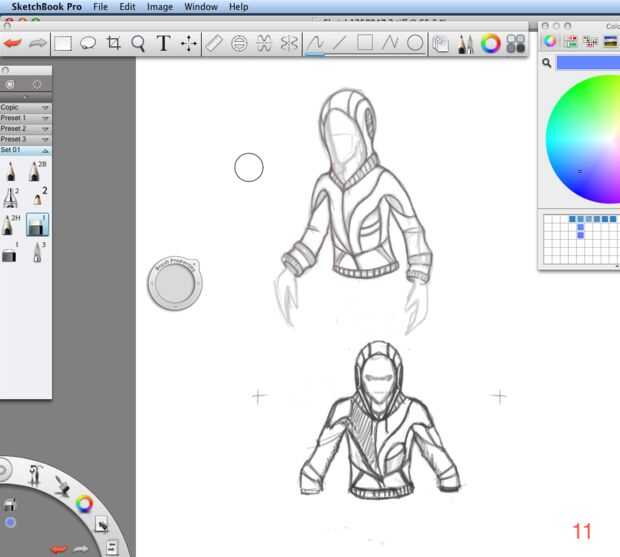The width and height of the screenshot is (620, 557).
Task: Select the Oval shape style
Action: [x=415, y=43]
